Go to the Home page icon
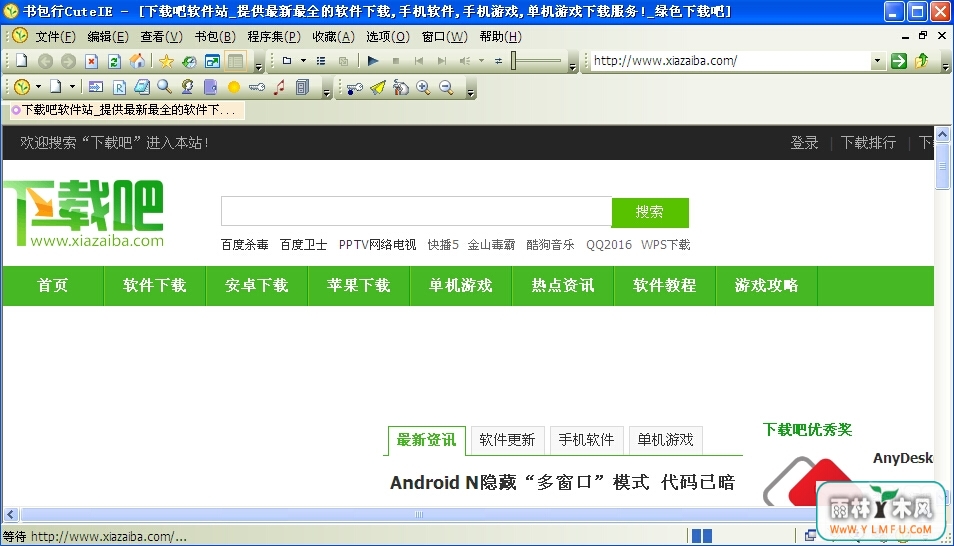The width and height of the screenshot is (954, 546). 138,61
